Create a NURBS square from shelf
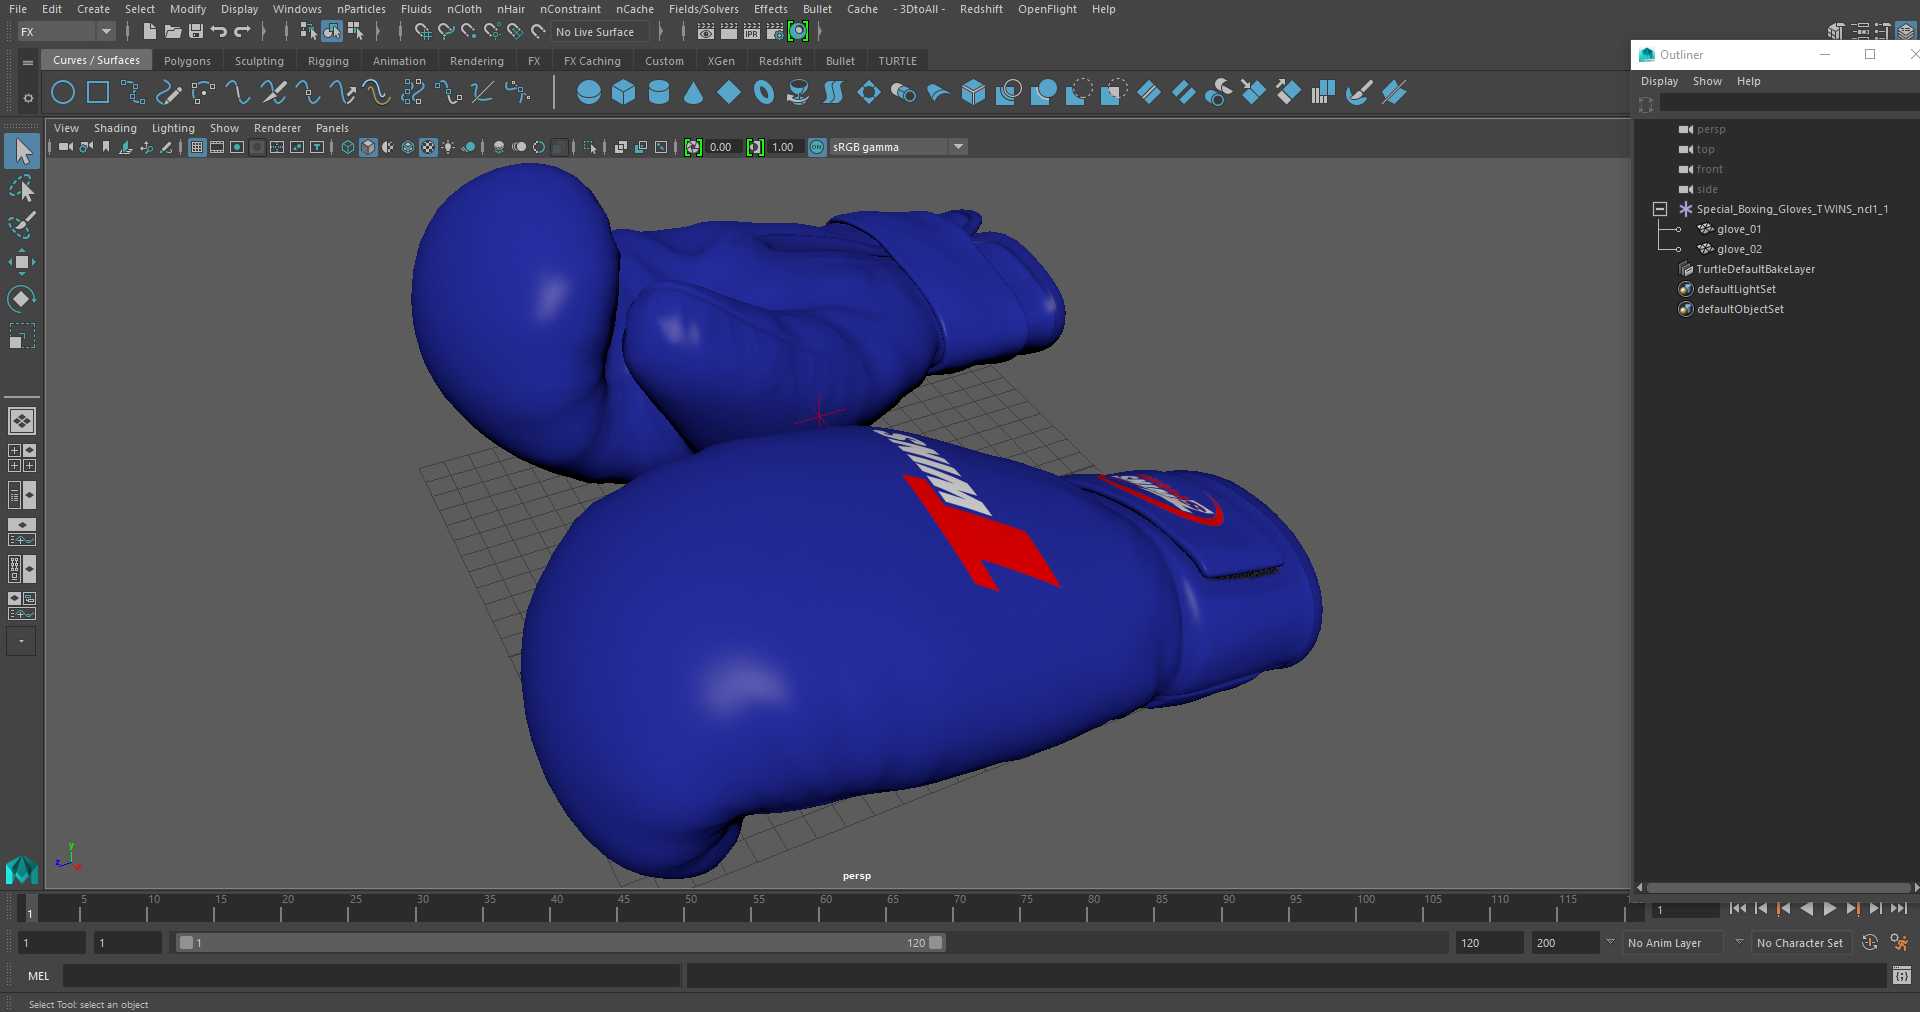 pos(98,93)
